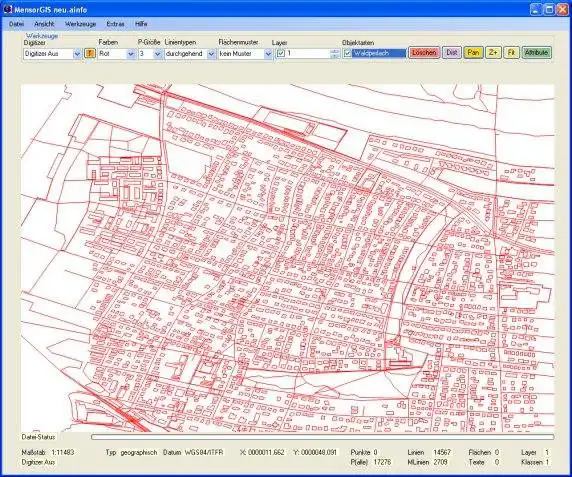This screenshot has width=572, height=477.
Task: Expand the Farben color dropdown
Action: [x=131, y=54]
